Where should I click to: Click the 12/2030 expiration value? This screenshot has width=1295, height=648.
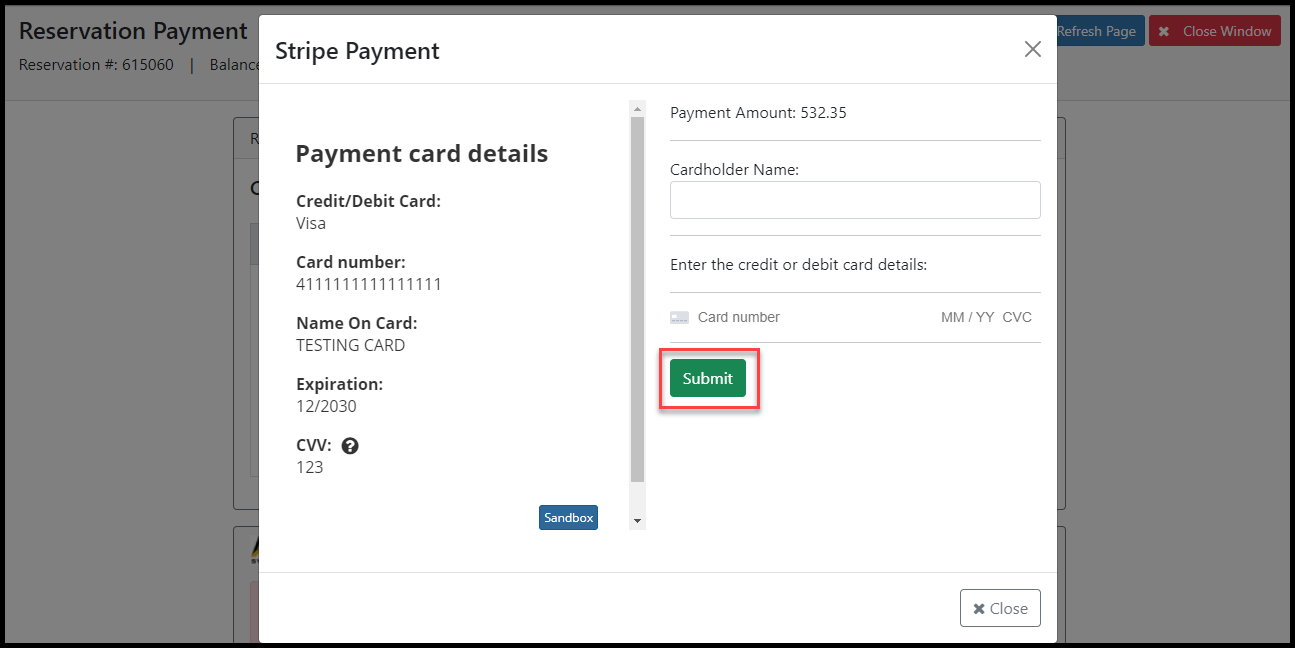(326, 406)
